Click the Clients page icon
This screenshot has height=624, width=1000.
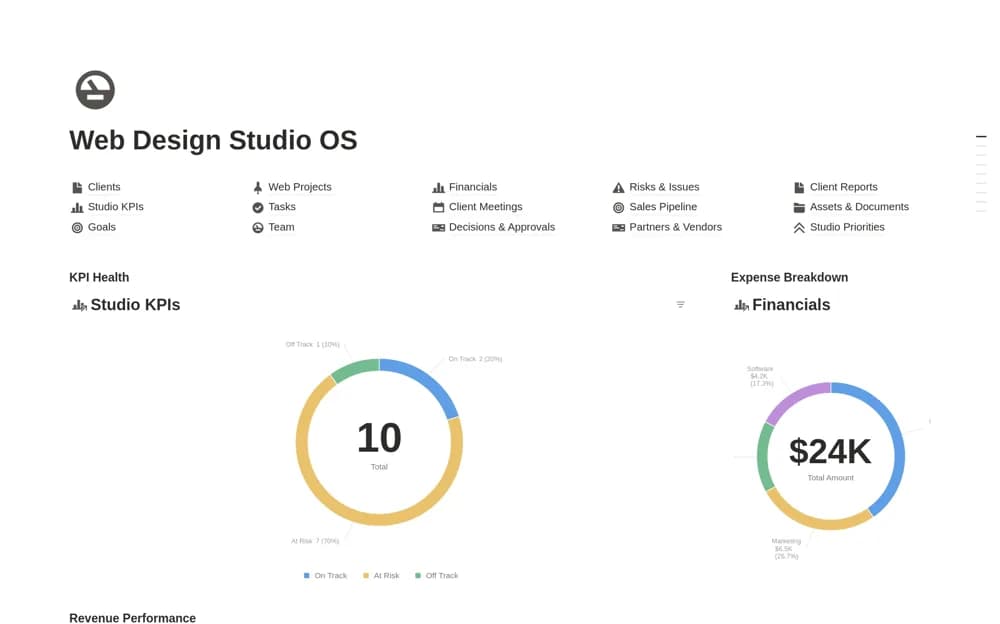click(x=77, y=188)
